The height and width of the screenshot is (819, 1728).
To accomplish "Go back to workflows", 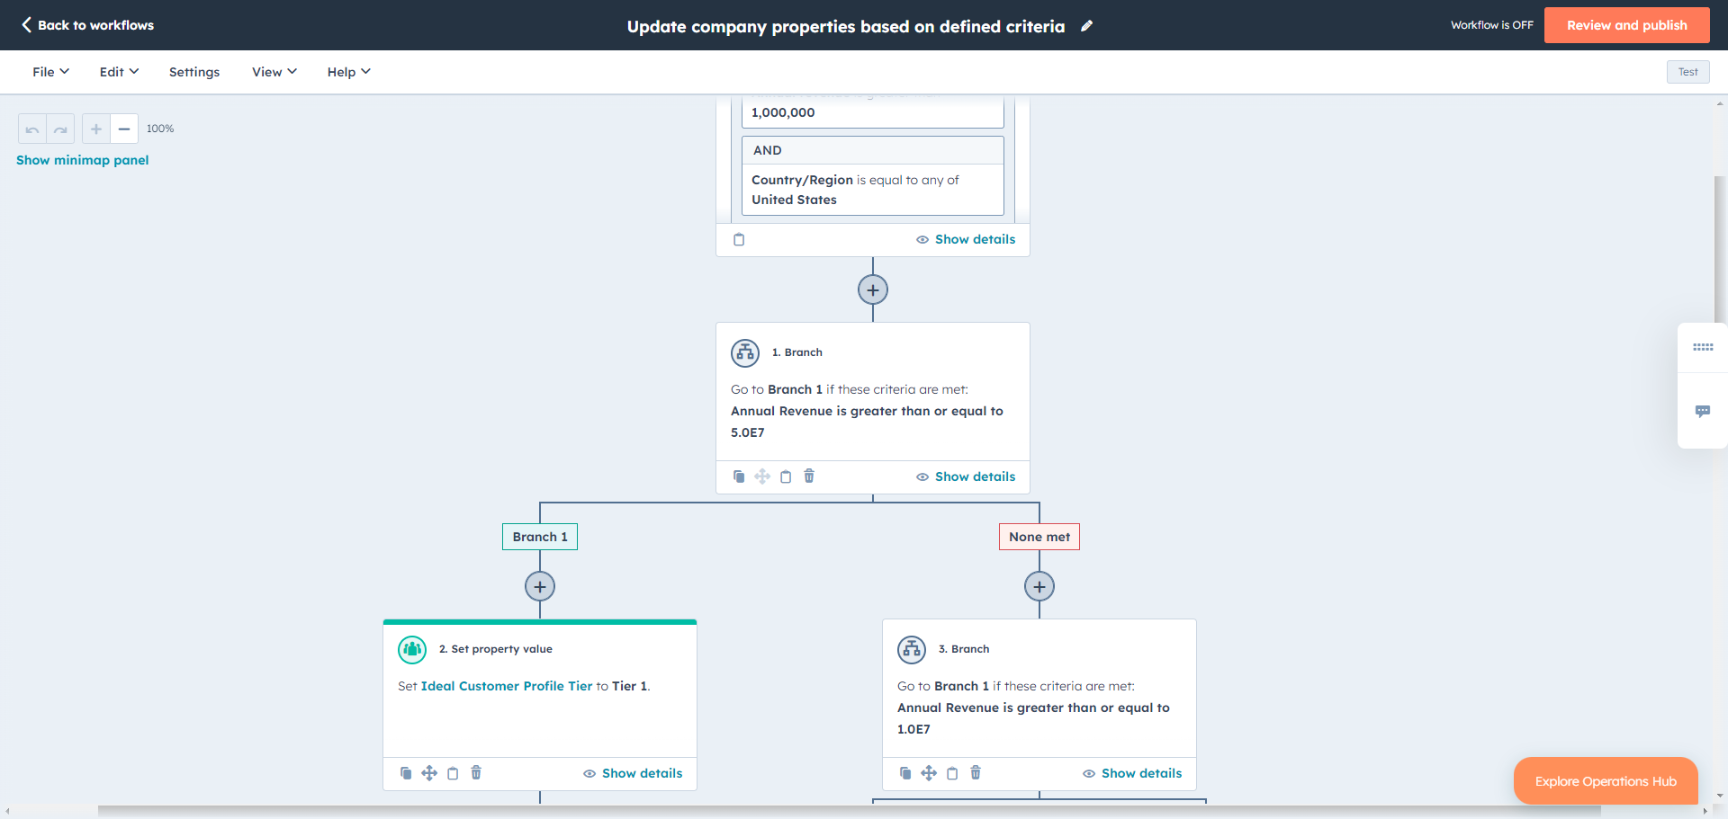I will (87, 25).
